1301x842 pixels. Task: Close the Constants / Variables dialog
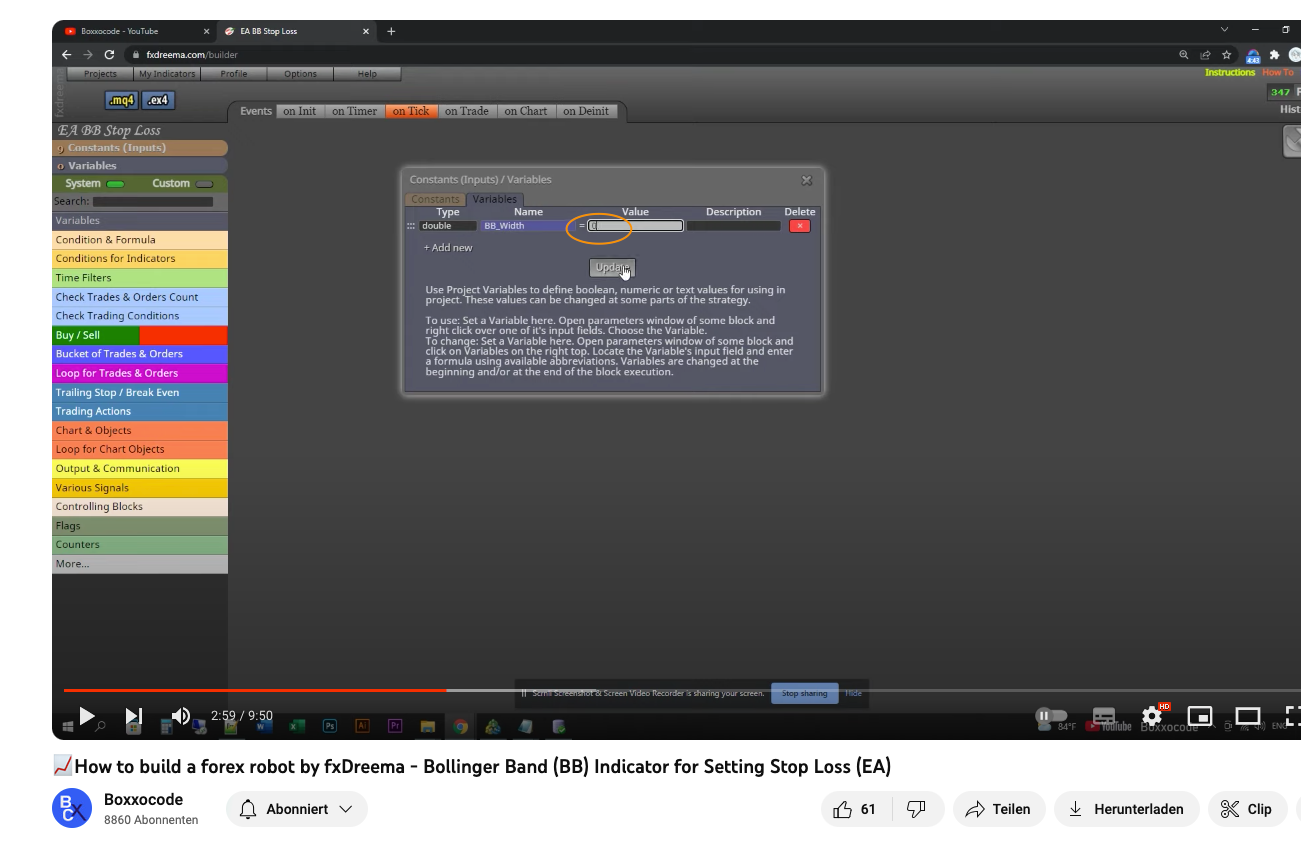806,180
